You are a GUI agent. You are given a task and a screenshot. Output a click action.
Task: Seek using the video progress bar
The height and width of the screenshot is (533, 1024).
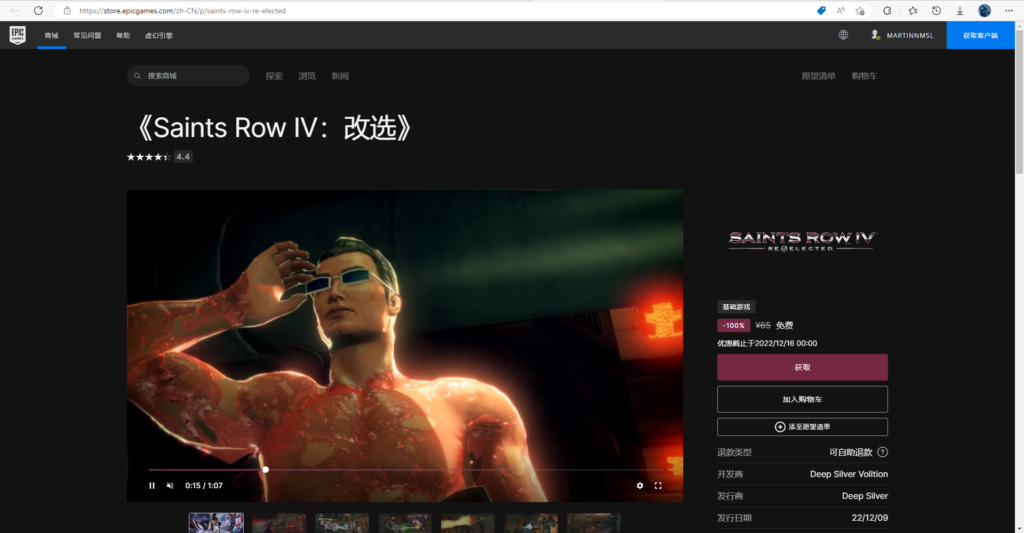tap(405, 470)
